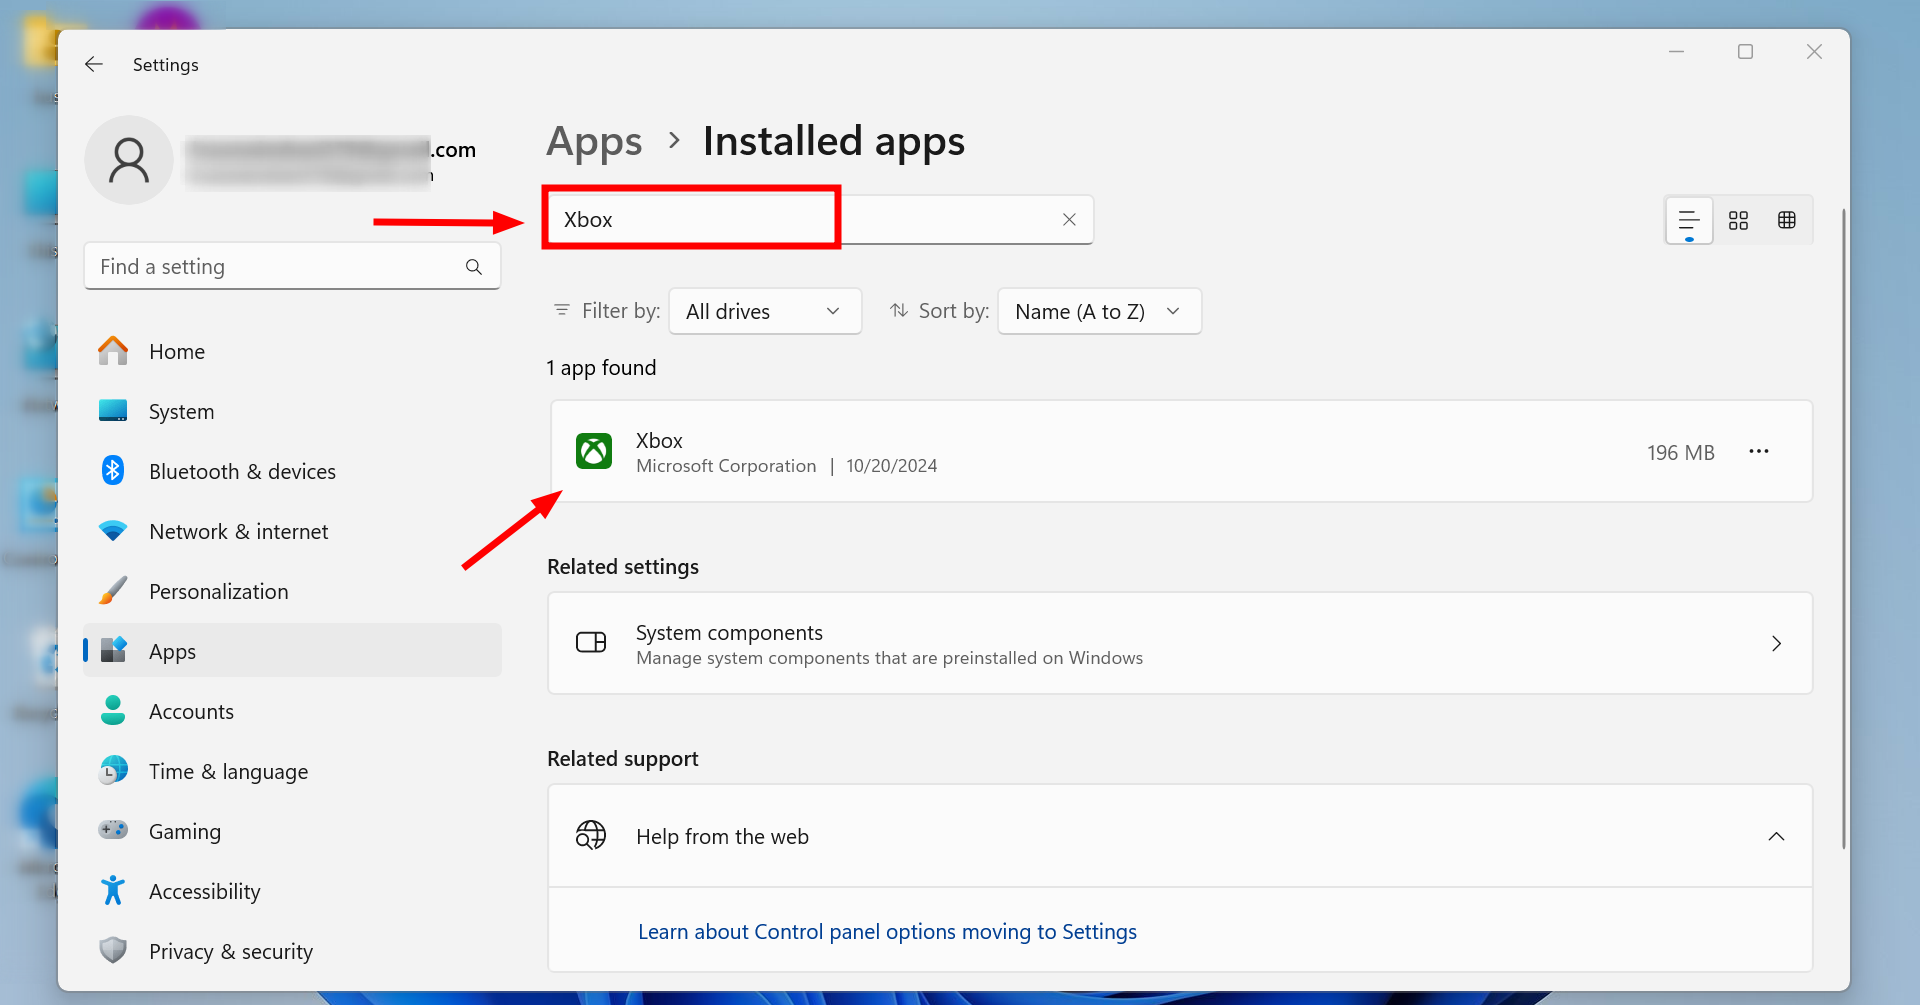1920x1005 pixels.
Task: Click the Find a setting search field
Action: click(x=275, y=267)
